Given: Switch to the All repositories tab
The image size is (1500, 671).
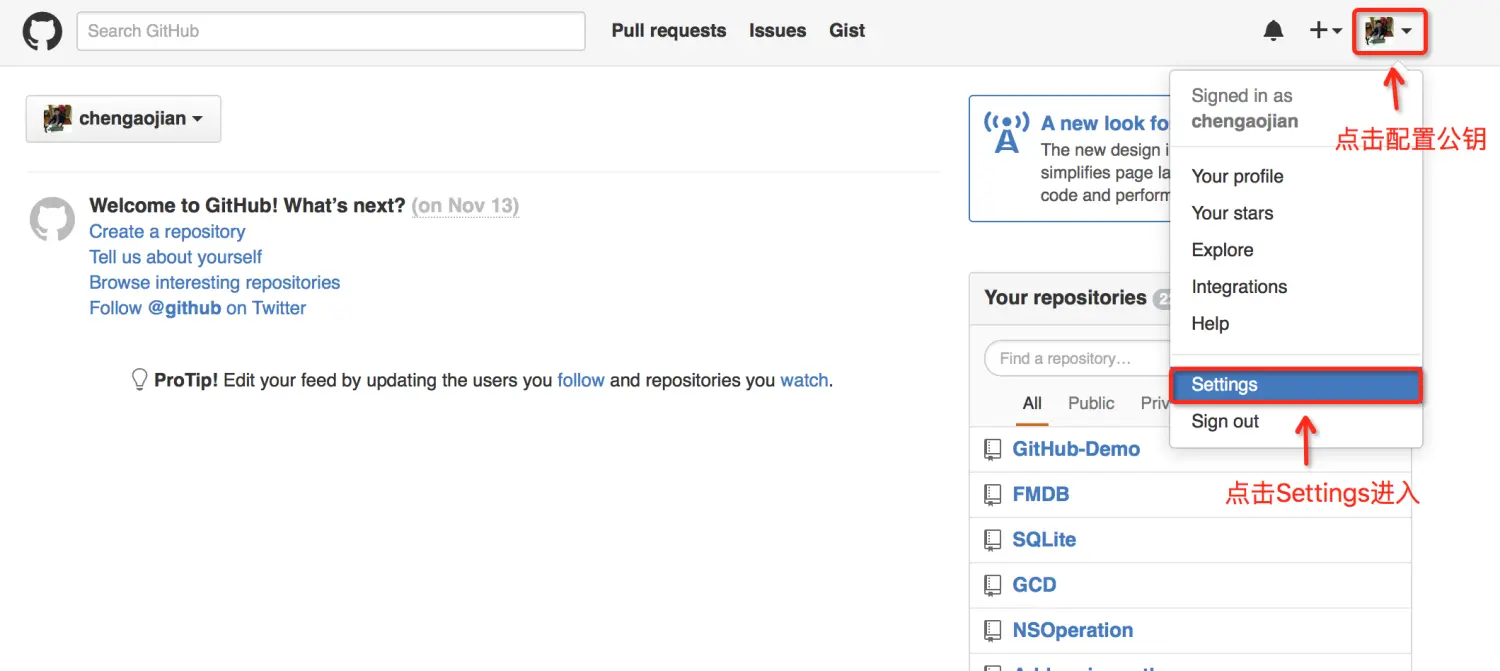Looking at the screenshot, I should (x=1032, y=403).
